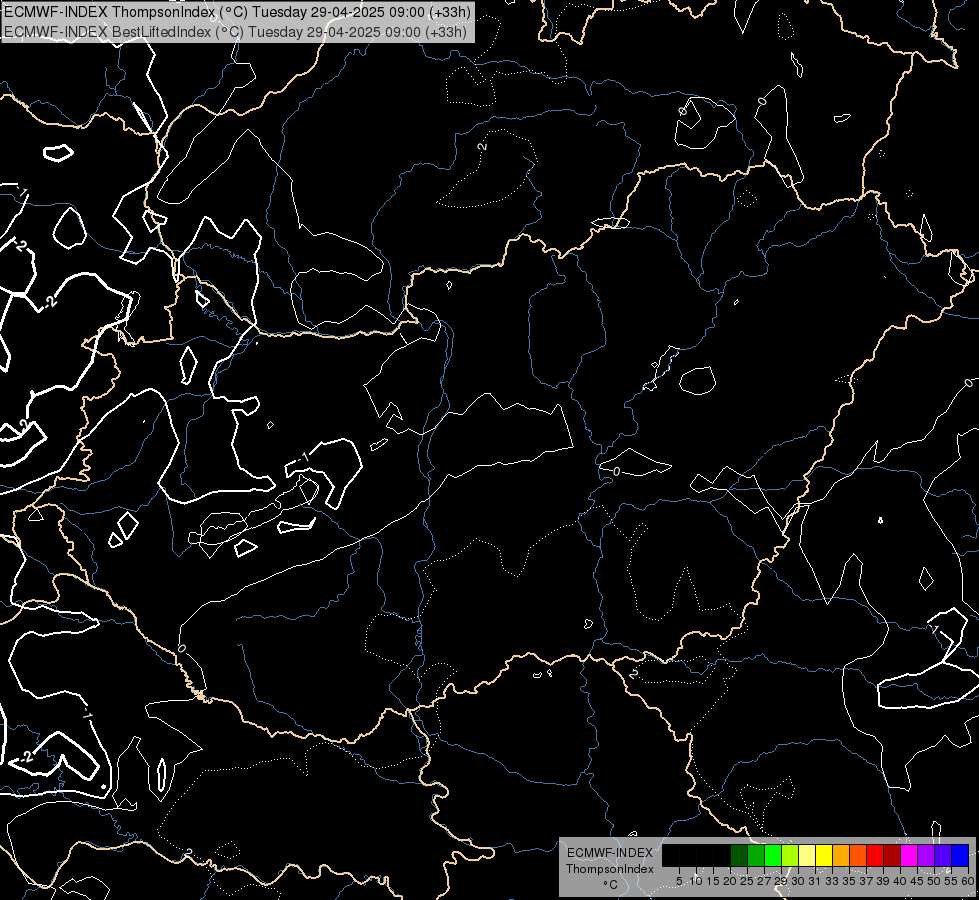Choose the orange 33–35 legend swatch

point(841,855)
